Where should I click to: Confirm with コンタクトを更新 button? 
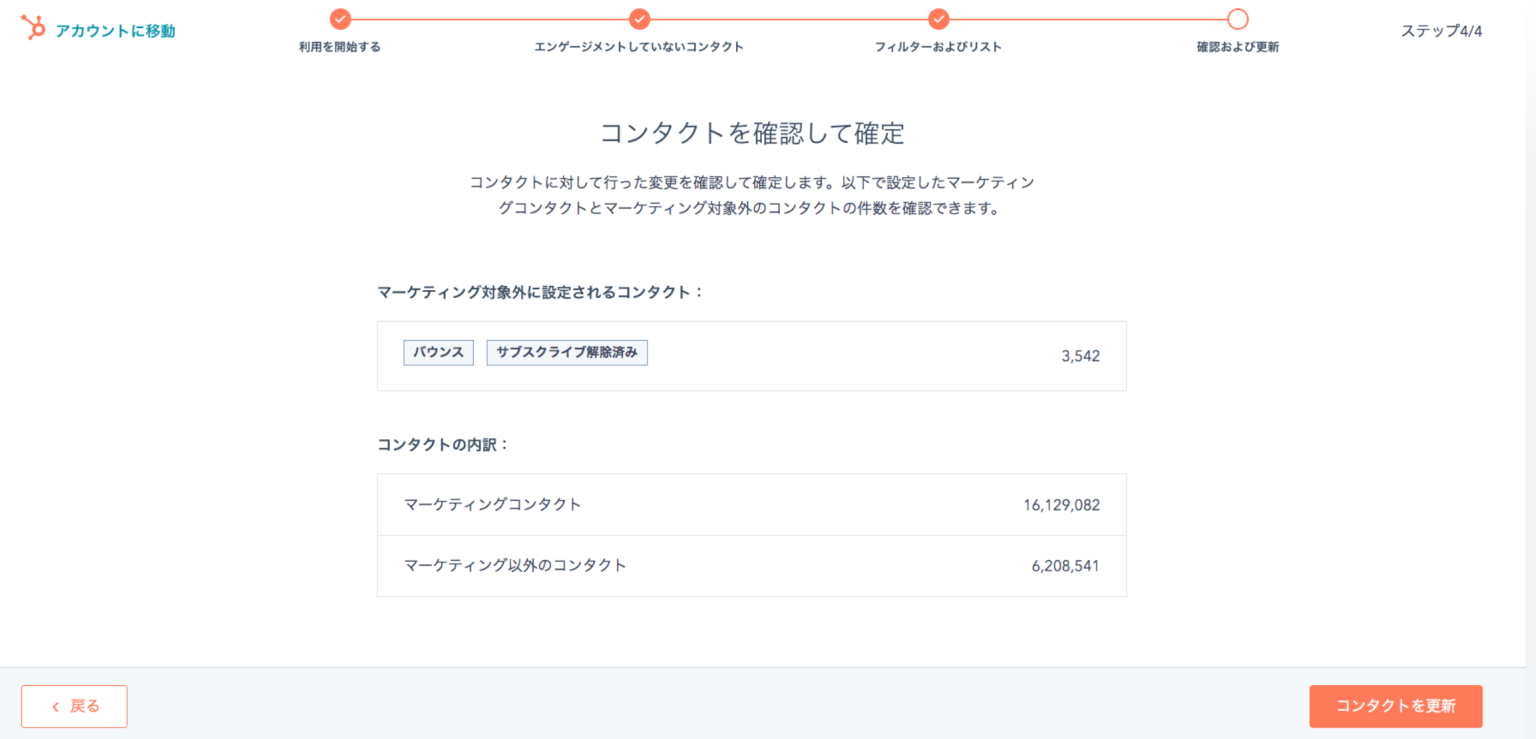pos(1396,706)
